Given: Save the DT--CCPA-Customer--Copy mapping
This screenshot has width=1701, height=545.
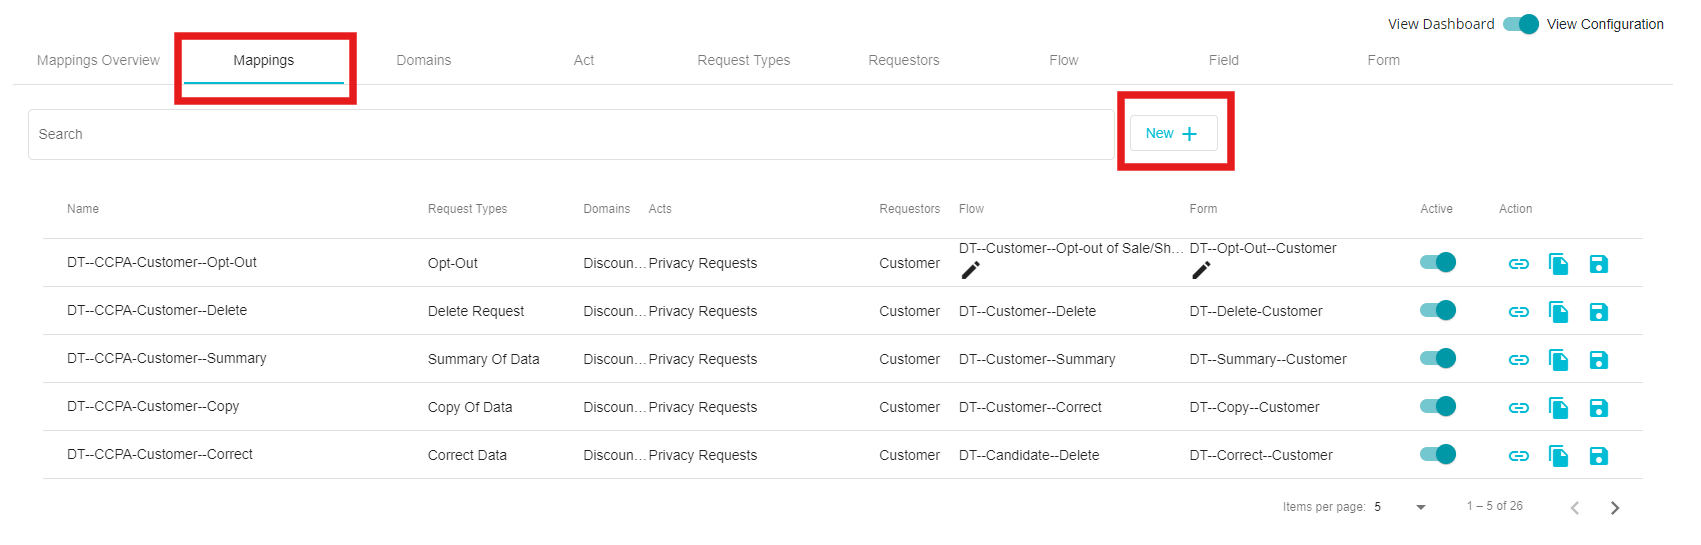Looking at the screenshot, I should [x=1598, y=408].
